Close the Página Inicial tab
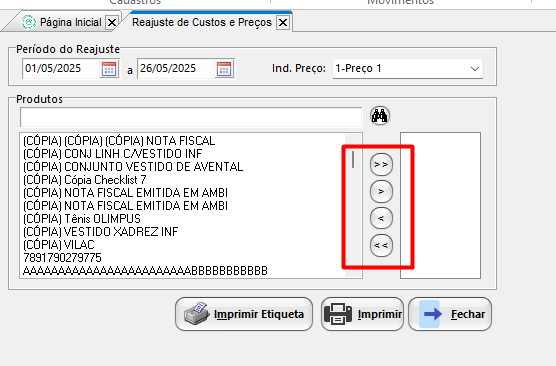This screenshot has height=366, width=556. pyautogui.click(x=112, y=23)
